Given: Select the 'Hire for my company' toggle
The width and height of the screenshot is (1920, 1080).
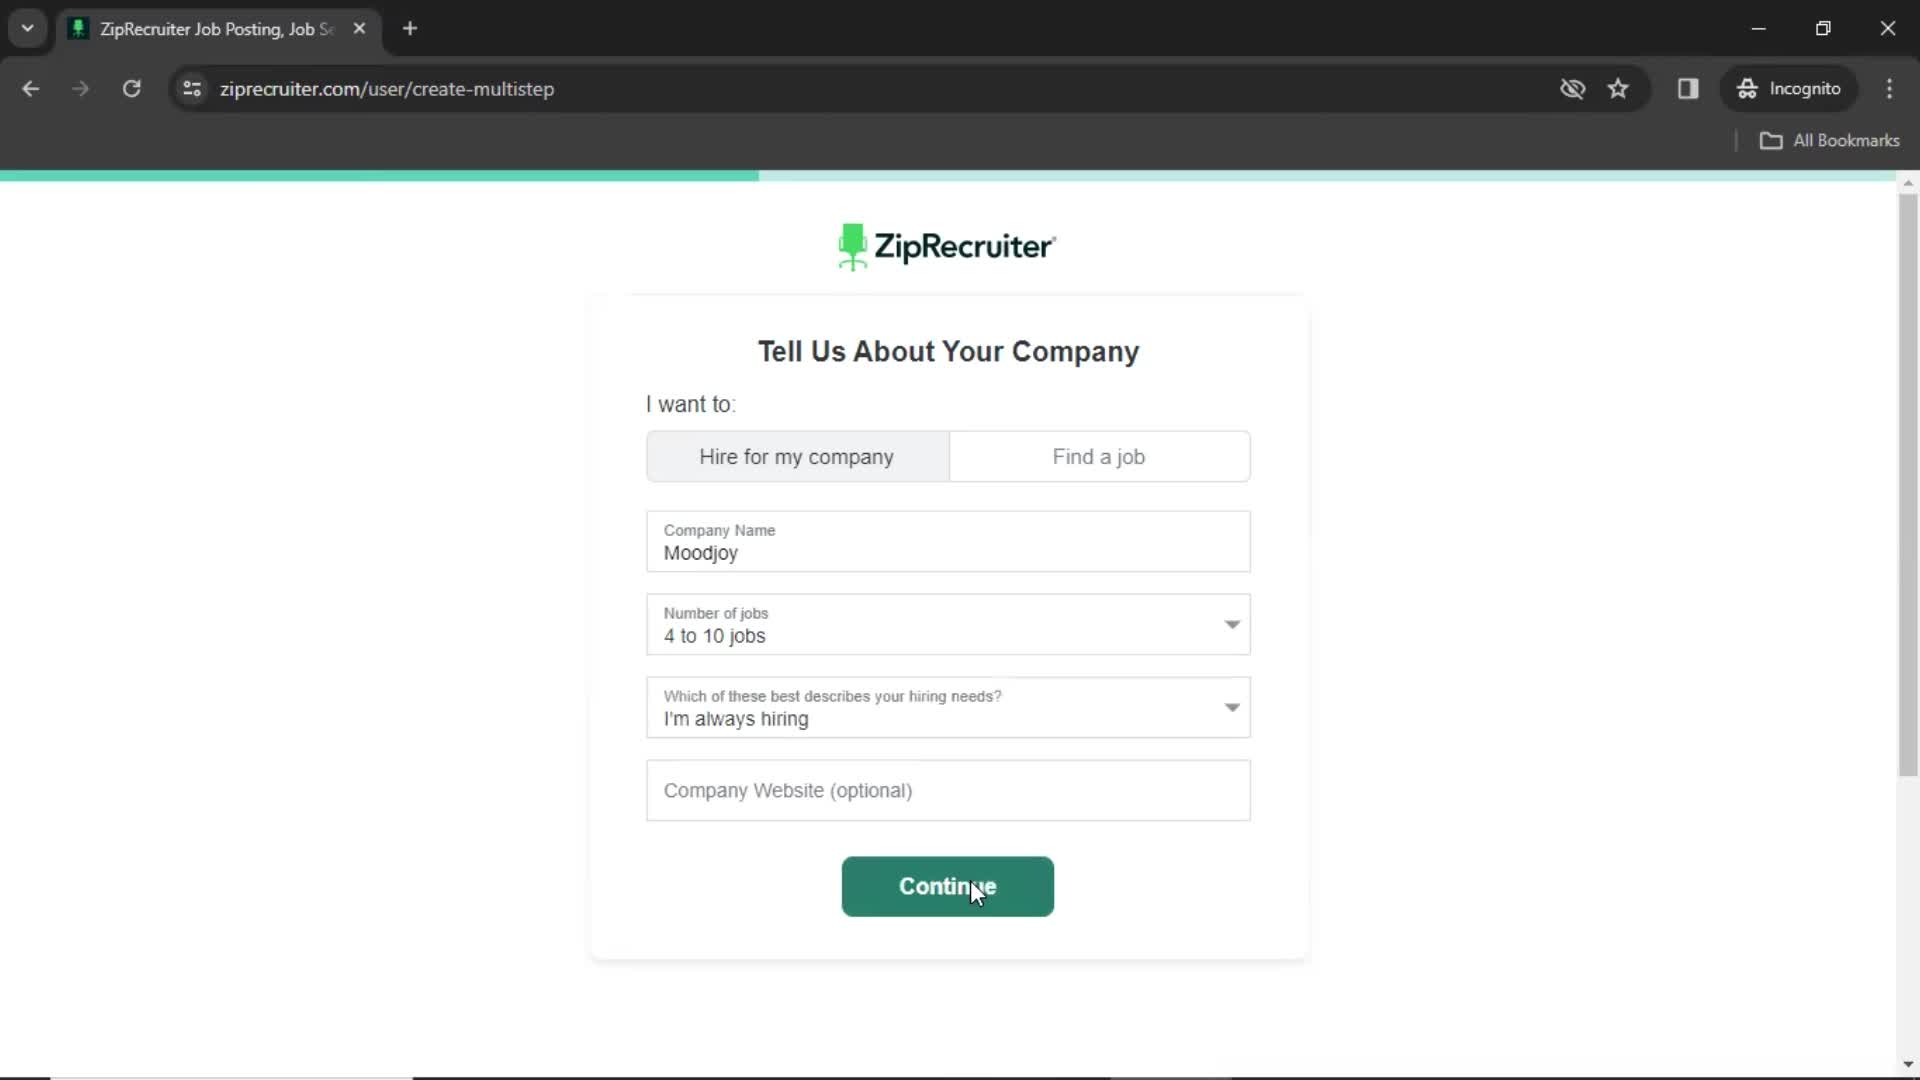Looking at the screenshot, I should tap(796, 456).
